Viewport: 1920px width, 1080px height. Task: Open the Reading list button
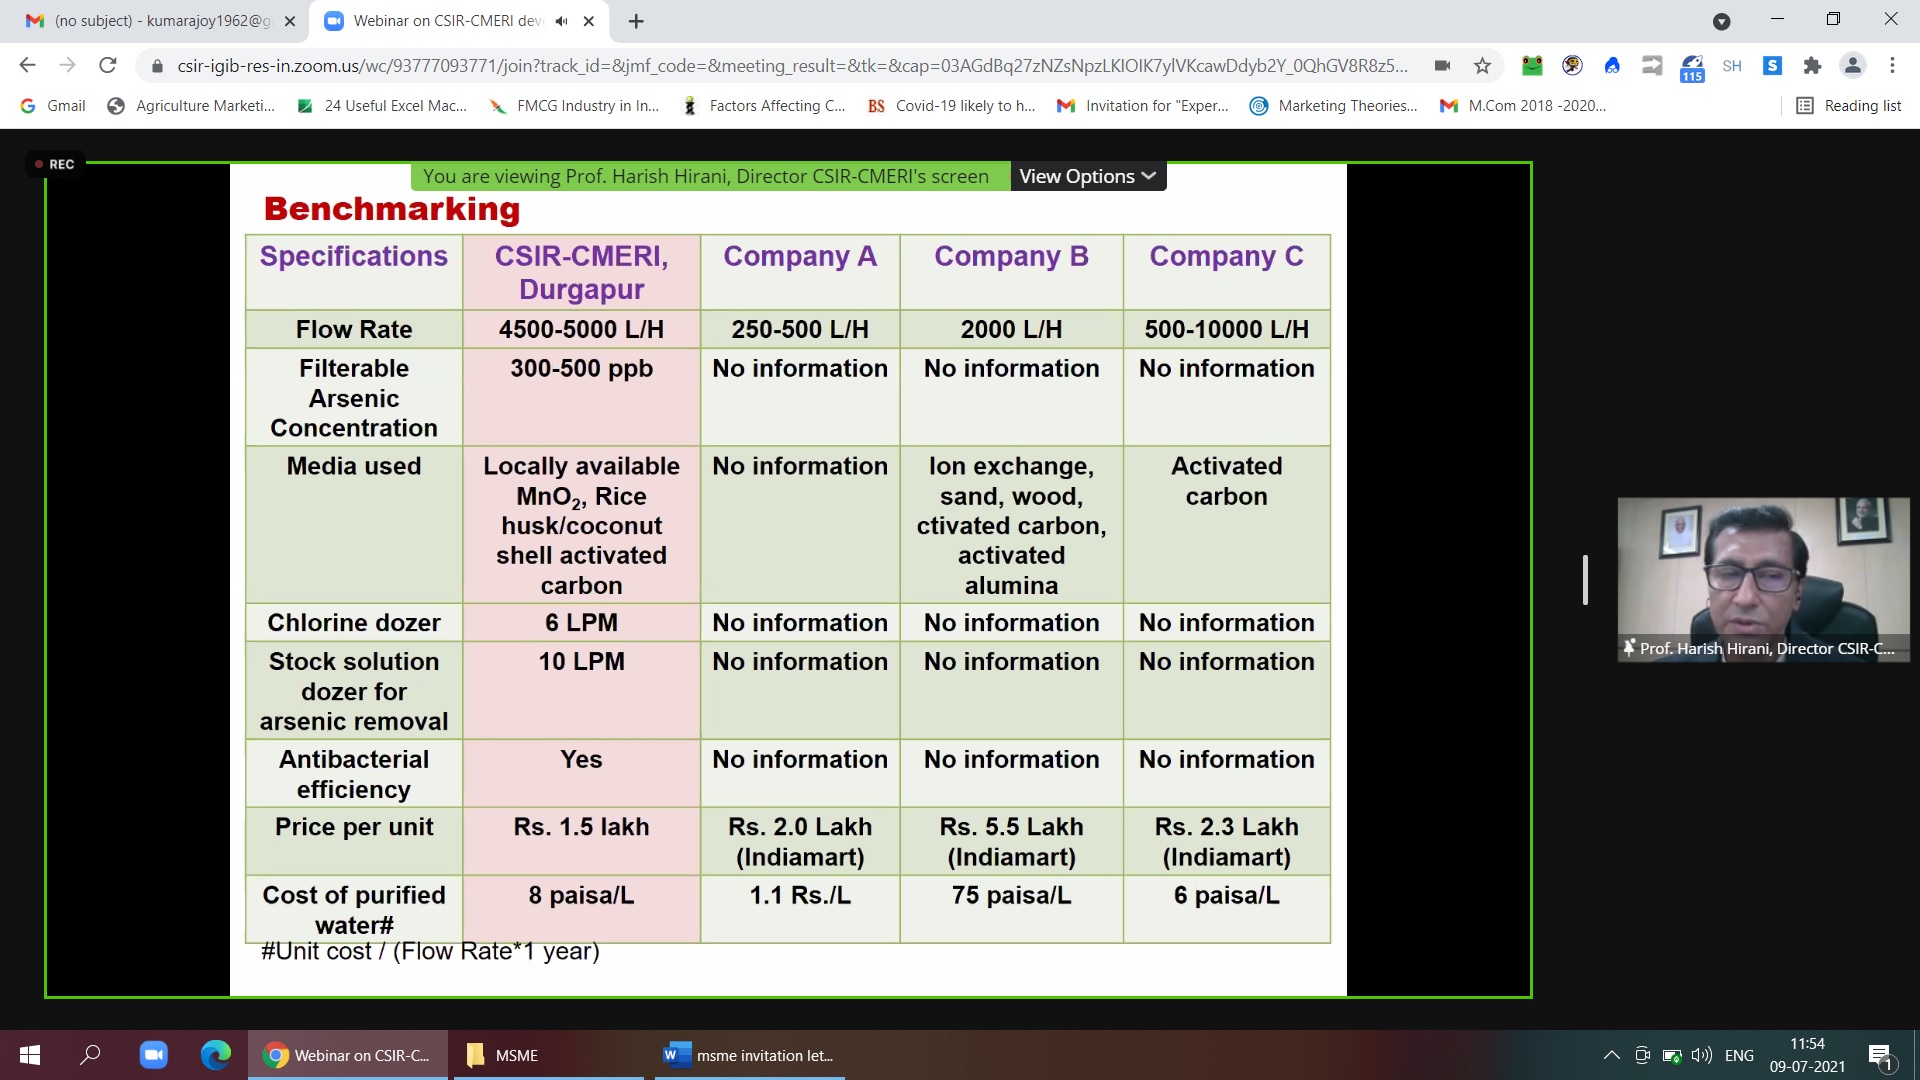[1848, 106]
